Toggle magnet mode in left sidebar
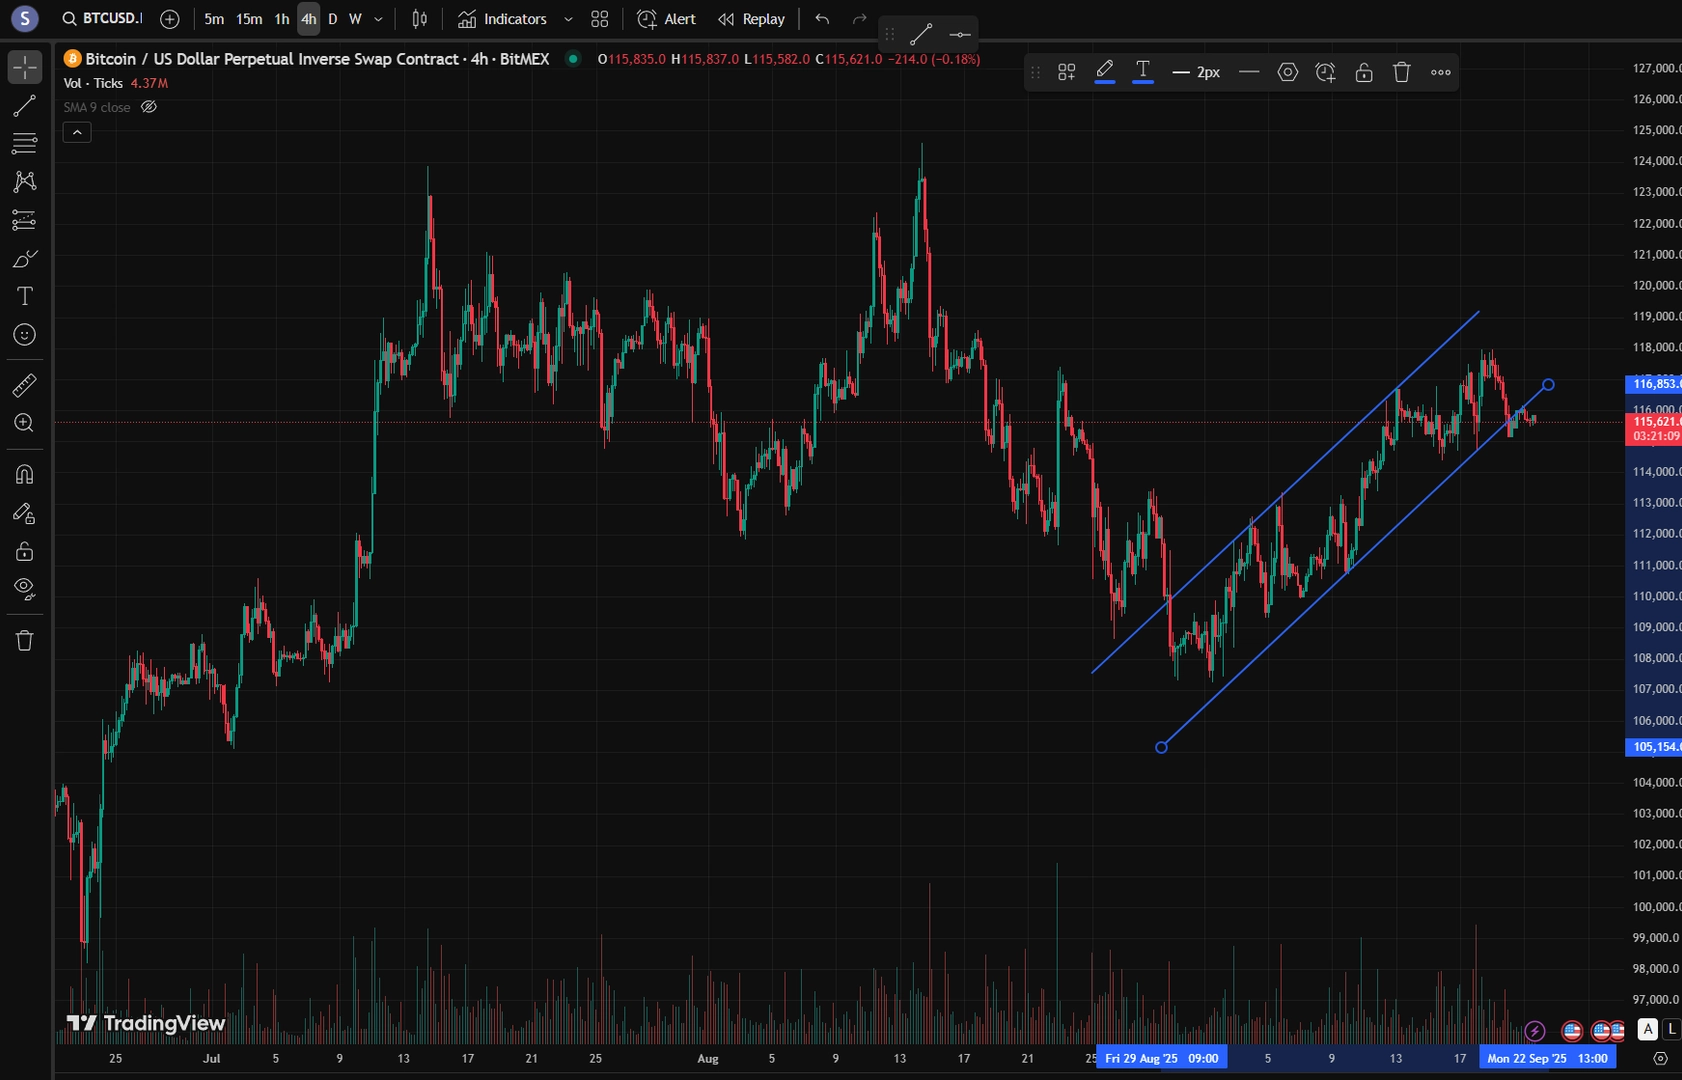This screenshot has width=1682, height=1080. (x=25, y=474)
